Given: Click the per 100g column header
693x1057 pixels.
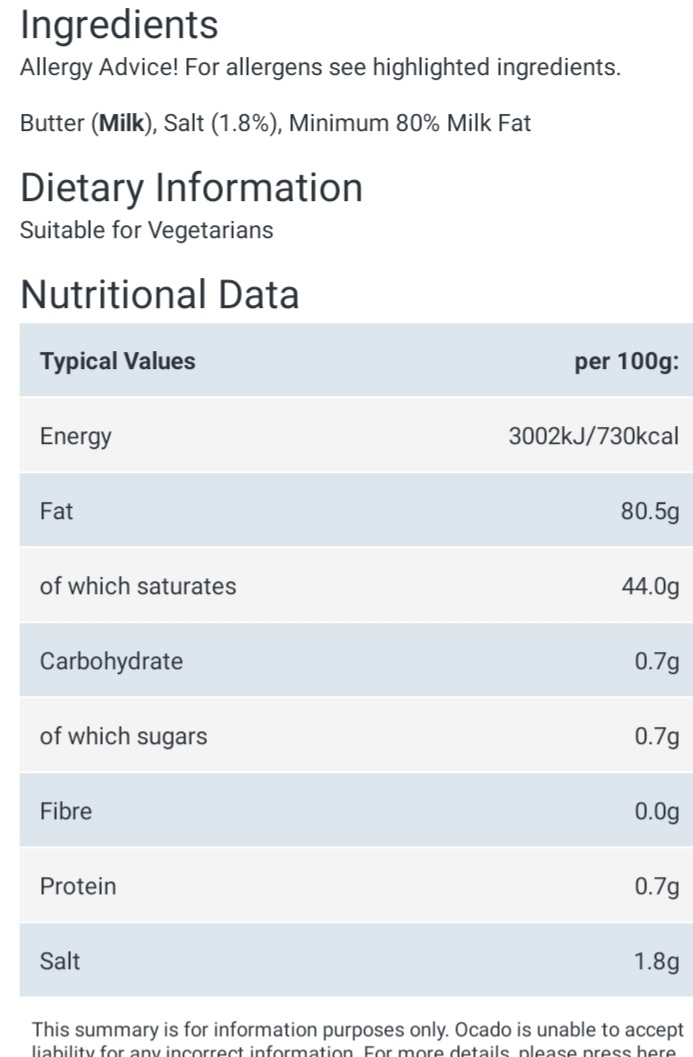Looking at the screenshot, I should pyautogui.click(x=626, y=361).
